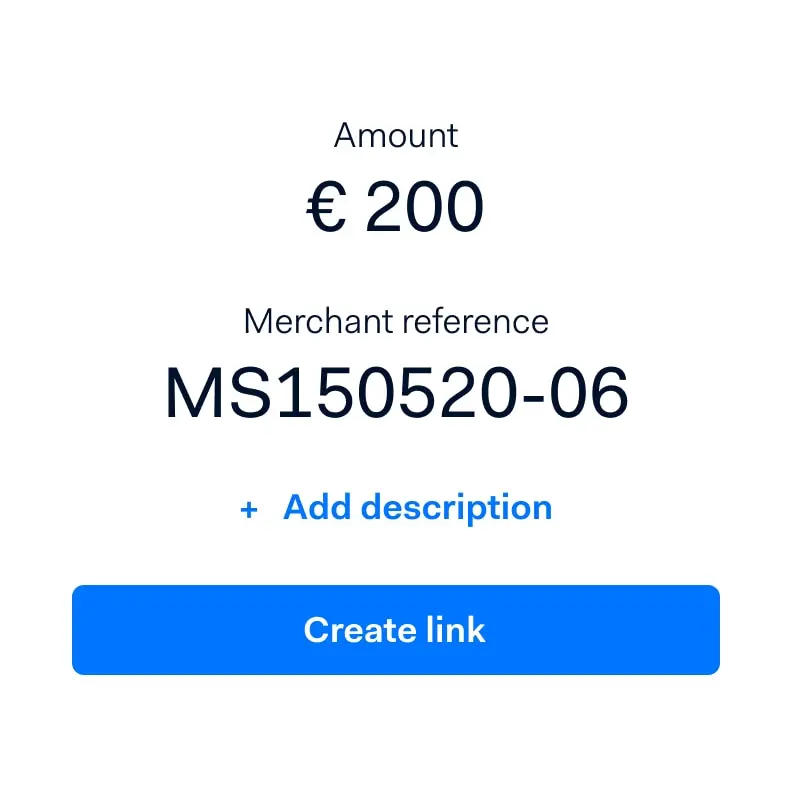This screenshot has height=792, width=792.
Task: Click the left edge of Create link button
Action: 84,630
